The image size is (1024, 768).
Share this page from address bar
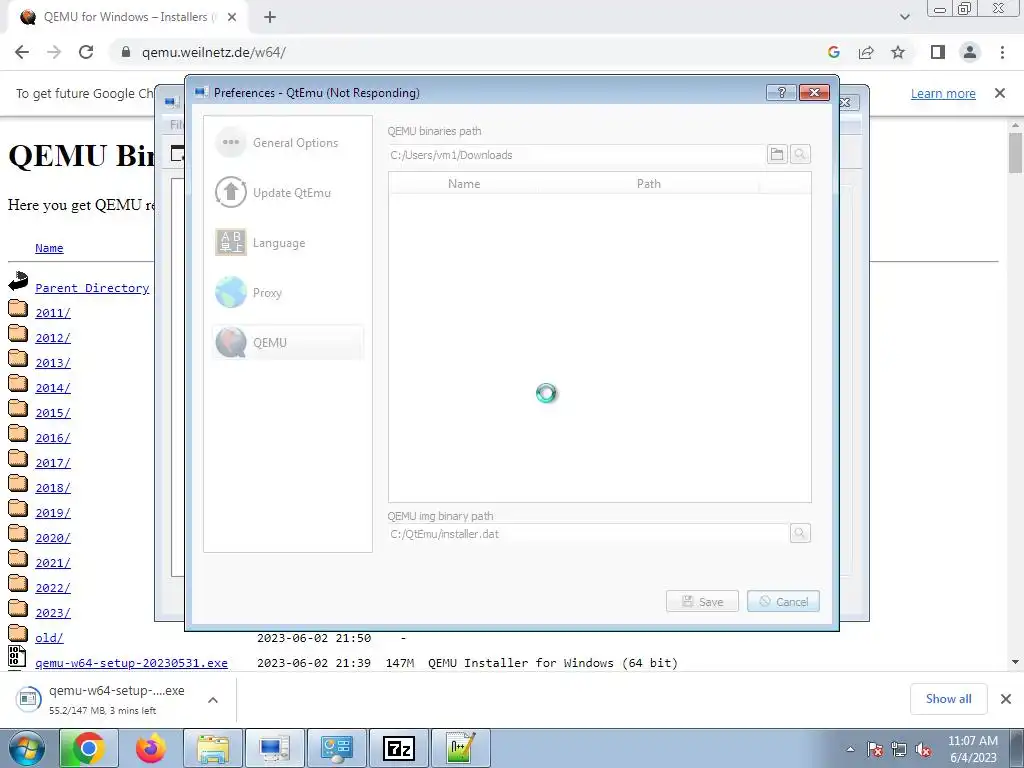pyautogui.click(x=866, y=52)
